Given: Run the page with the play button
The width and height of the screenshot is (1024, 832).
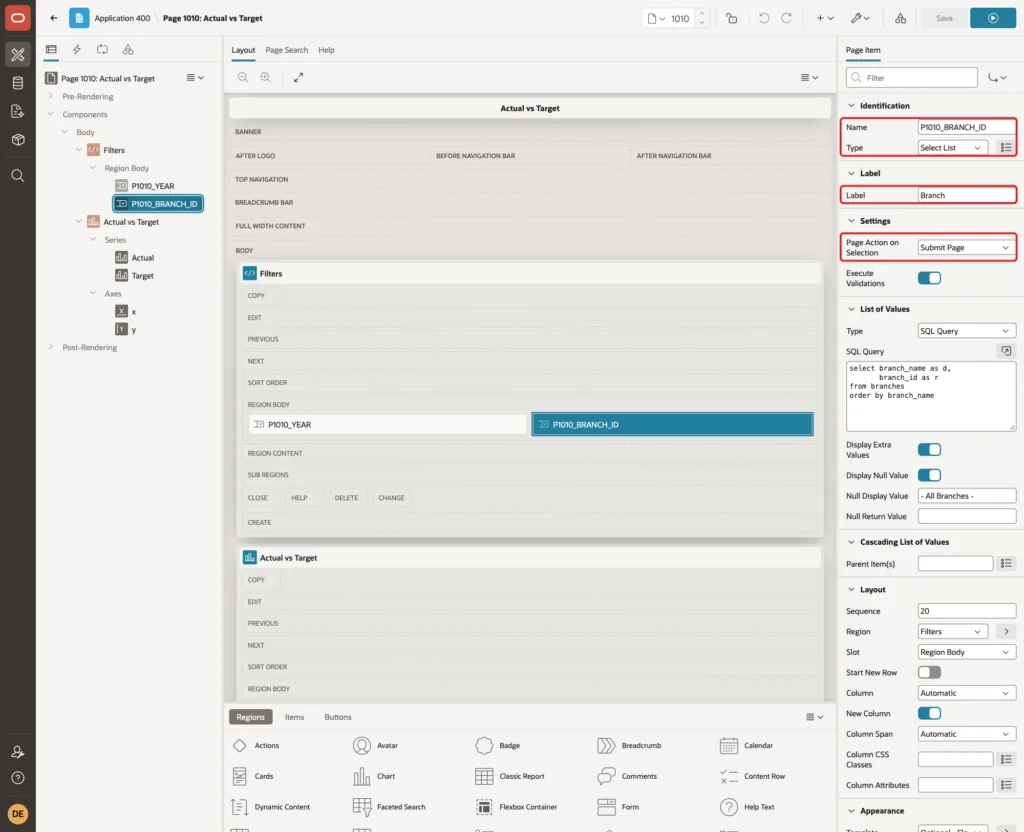Looking at the screenshot, I should coord(993,18).
